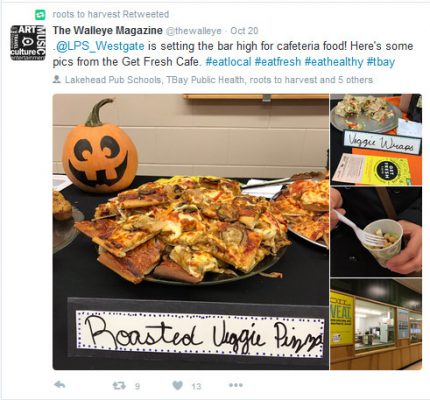Follow the #tbay hashtag
The image size is (430, 400).
[x=381, y=62]
